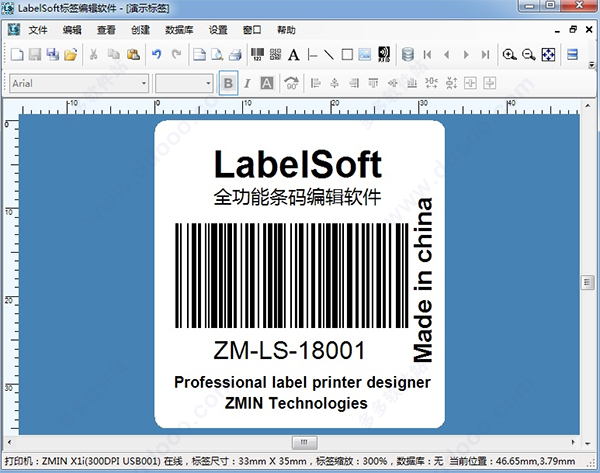Go to last database record
This screenshot has height=473, width=600.
pos(485,55)
